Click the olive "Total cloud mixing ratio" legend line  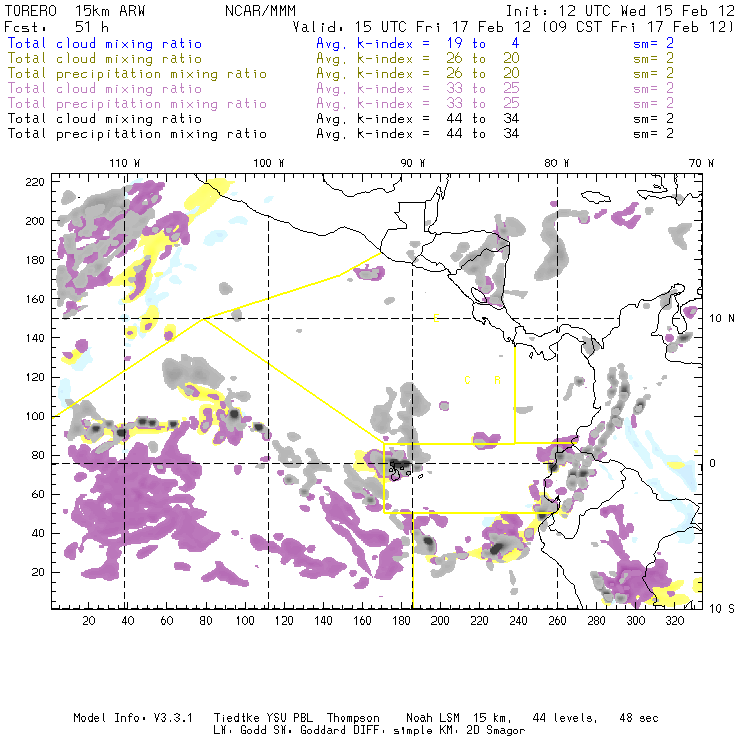pyautogui.click(x=105, y=59)
